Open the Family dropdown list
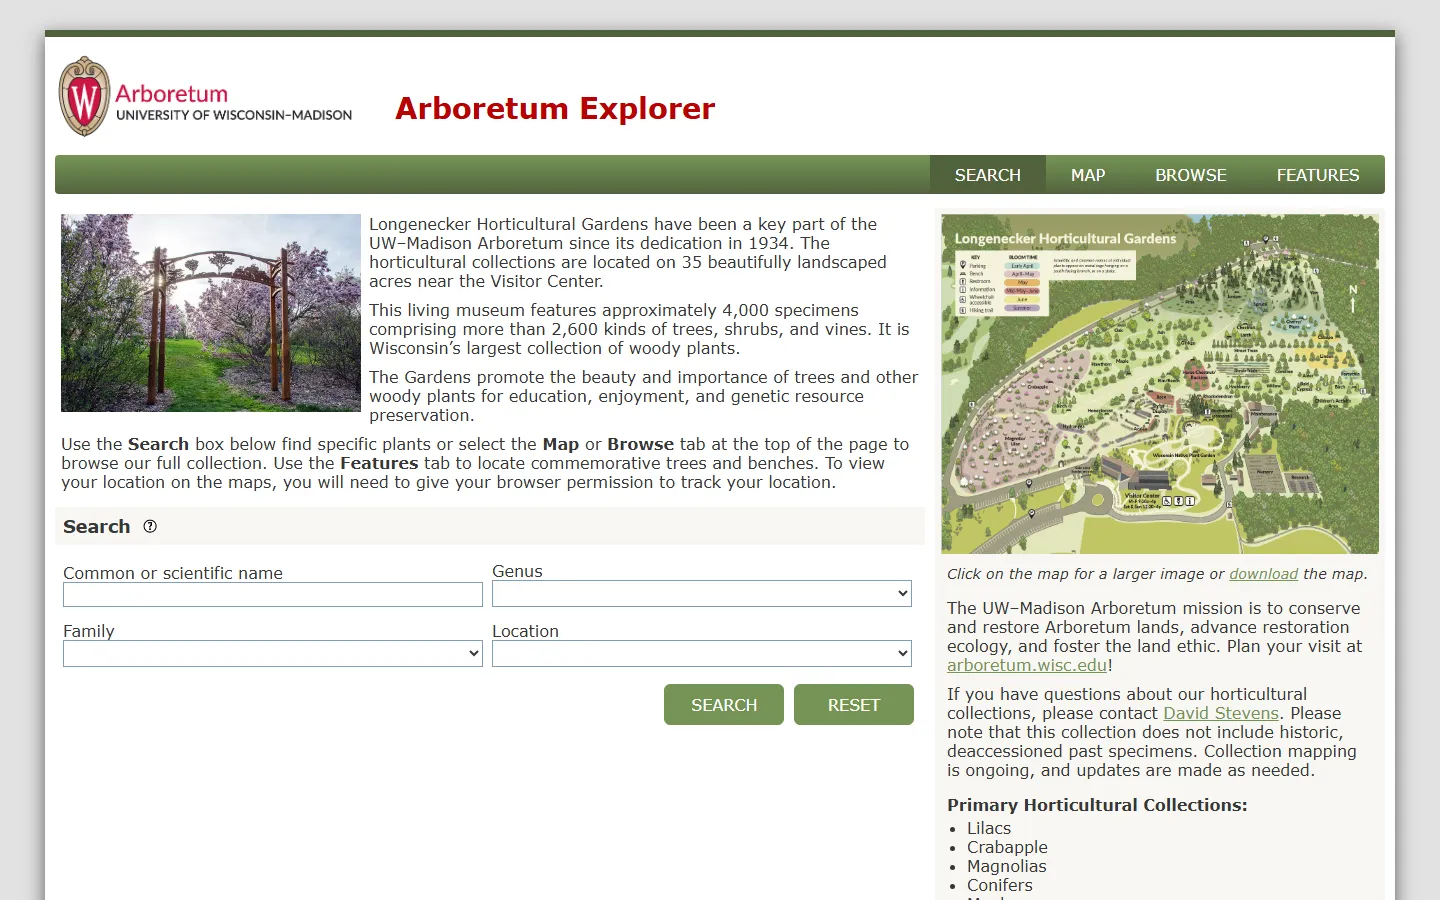This screenshot has width=1440, height=900. (x=273, y=654)
